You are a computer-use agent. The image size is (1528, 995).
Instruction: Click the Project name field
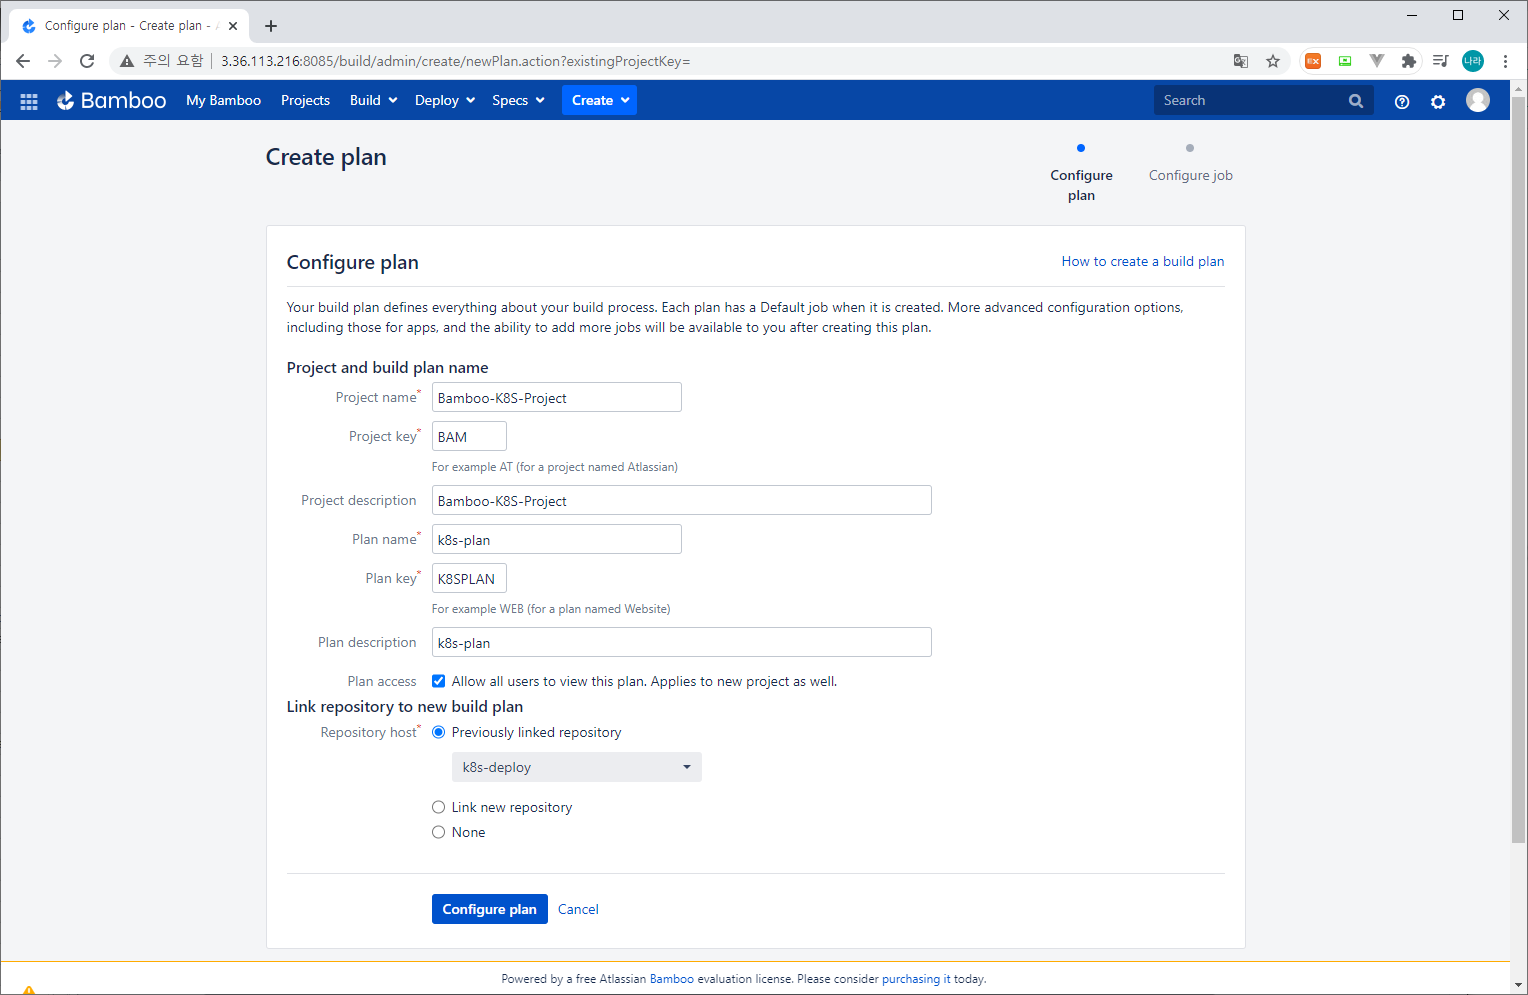coord(557,397)
